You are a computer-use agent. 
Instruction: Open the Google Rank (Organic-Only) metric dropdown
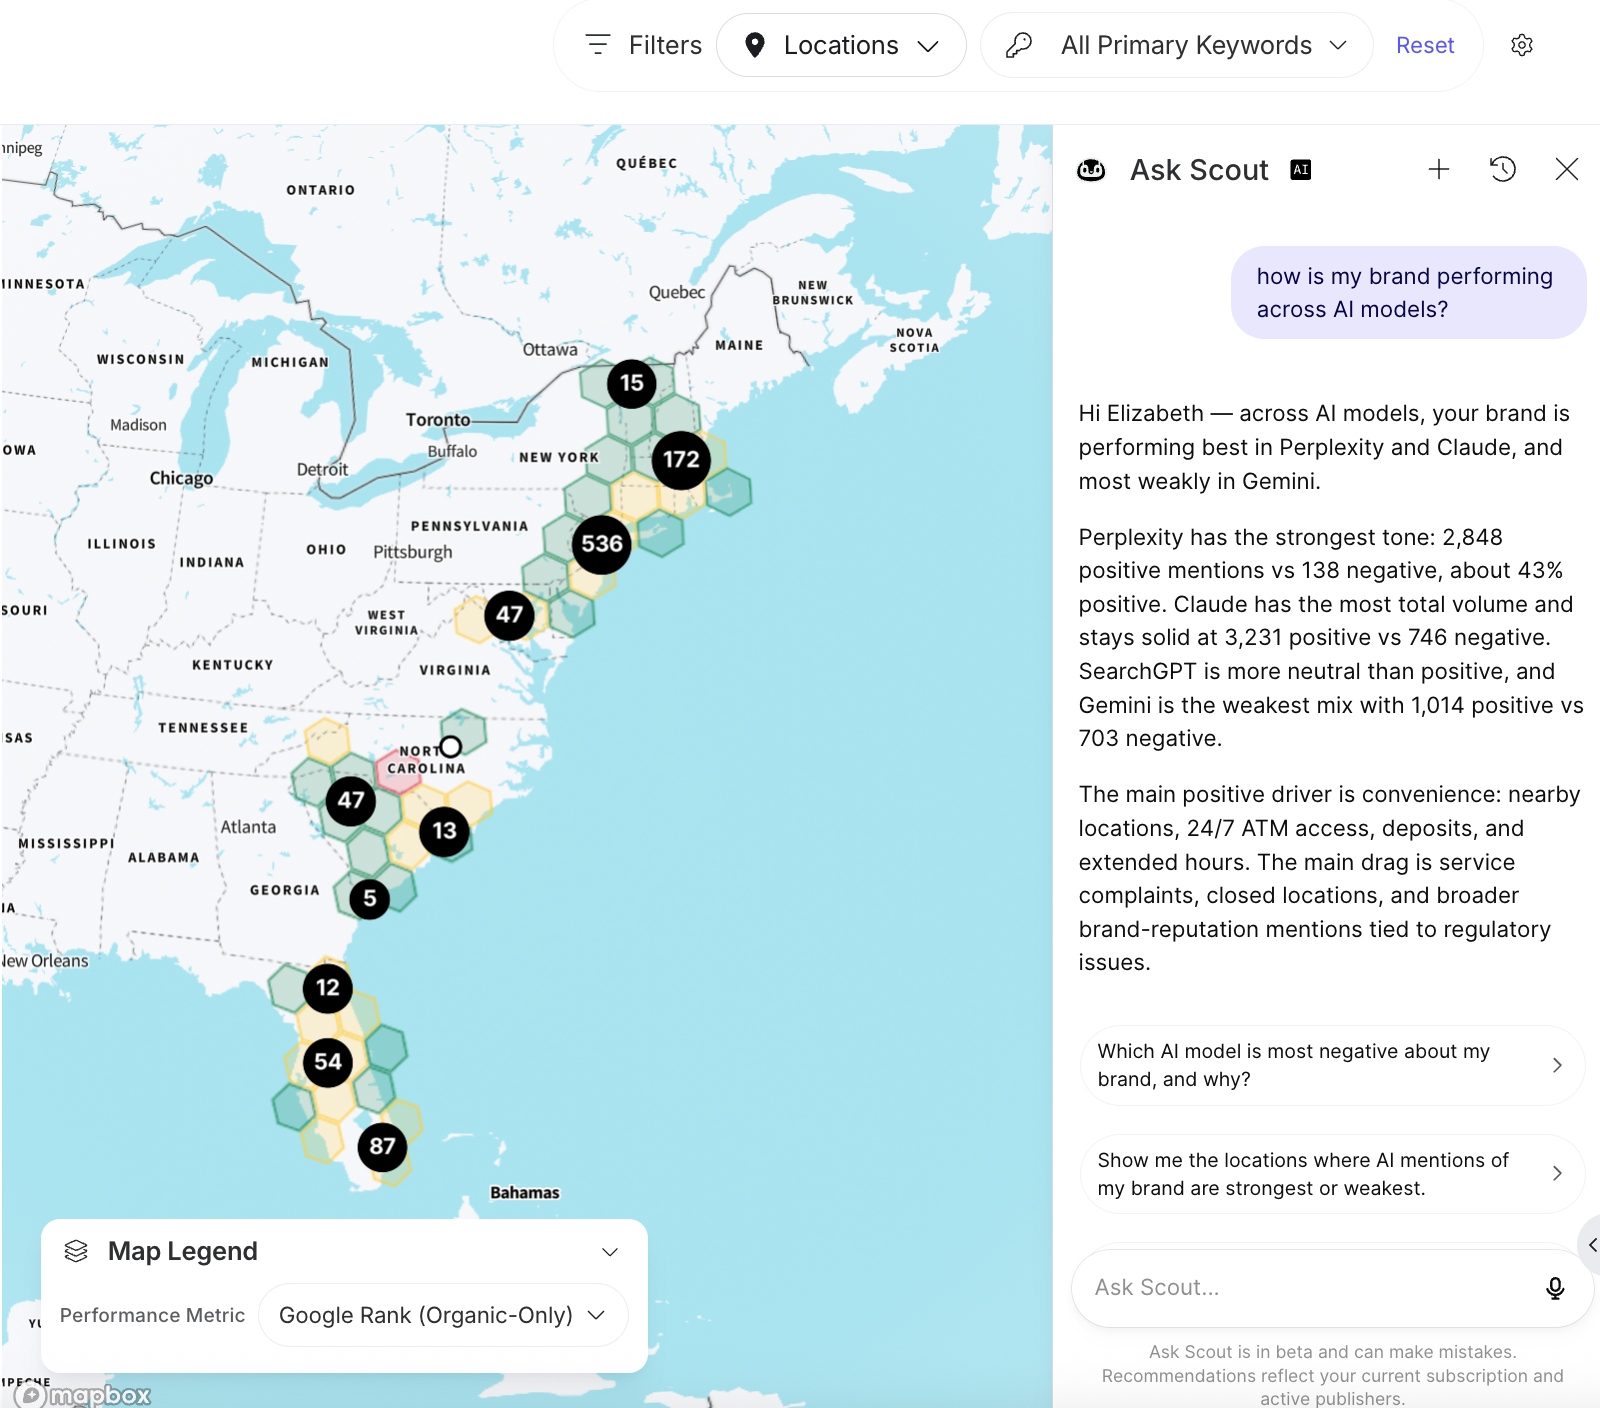443,1315
